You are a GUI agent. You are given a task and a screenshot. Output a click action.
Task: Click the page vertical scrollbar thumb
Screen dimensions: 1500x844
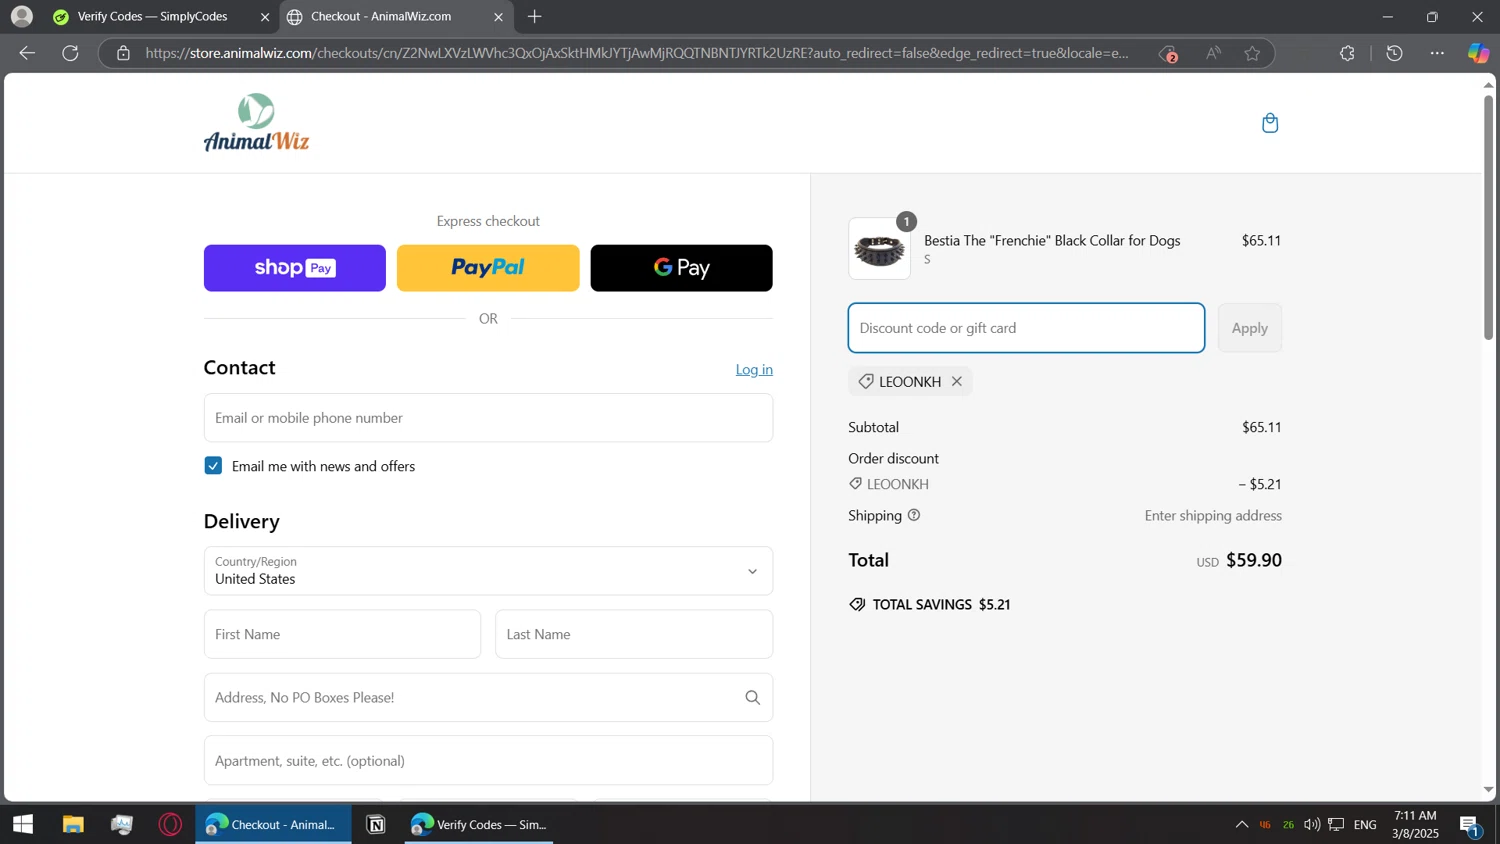point(1488,216)
